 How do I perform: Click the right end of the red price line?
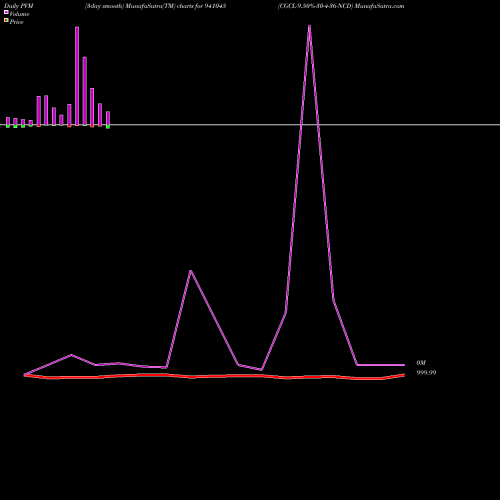coord(404,375)
